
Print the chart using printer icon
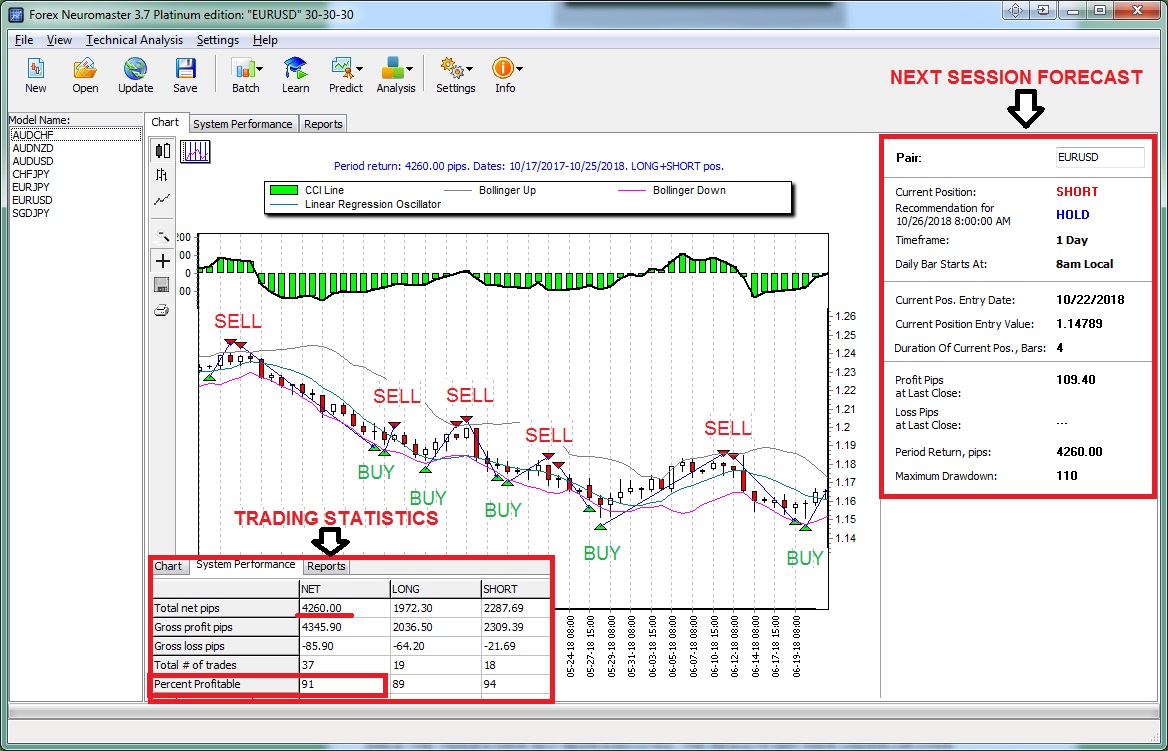tap(162, 310)
